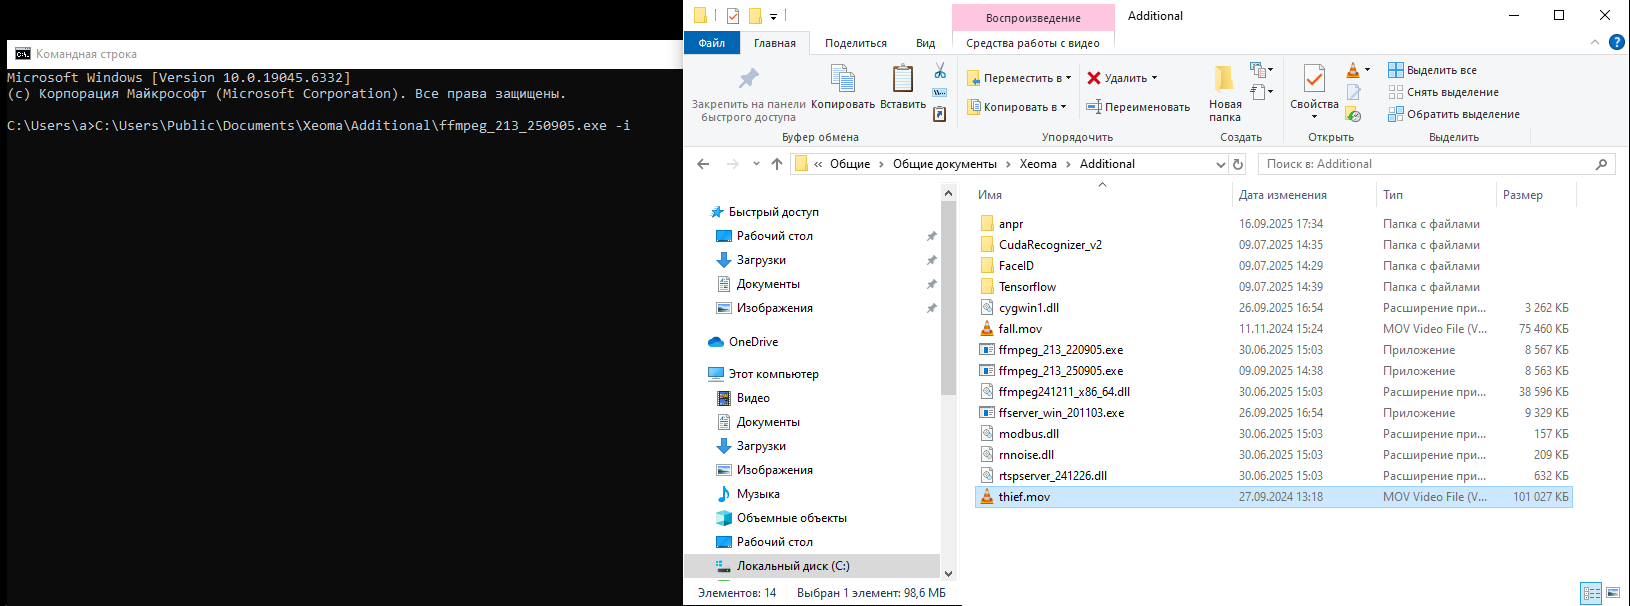This screenshot has width=1630, height=606.
Task: Open Explorer help question mark icon
Action: pyautogui.click(x=1616, y=42)
